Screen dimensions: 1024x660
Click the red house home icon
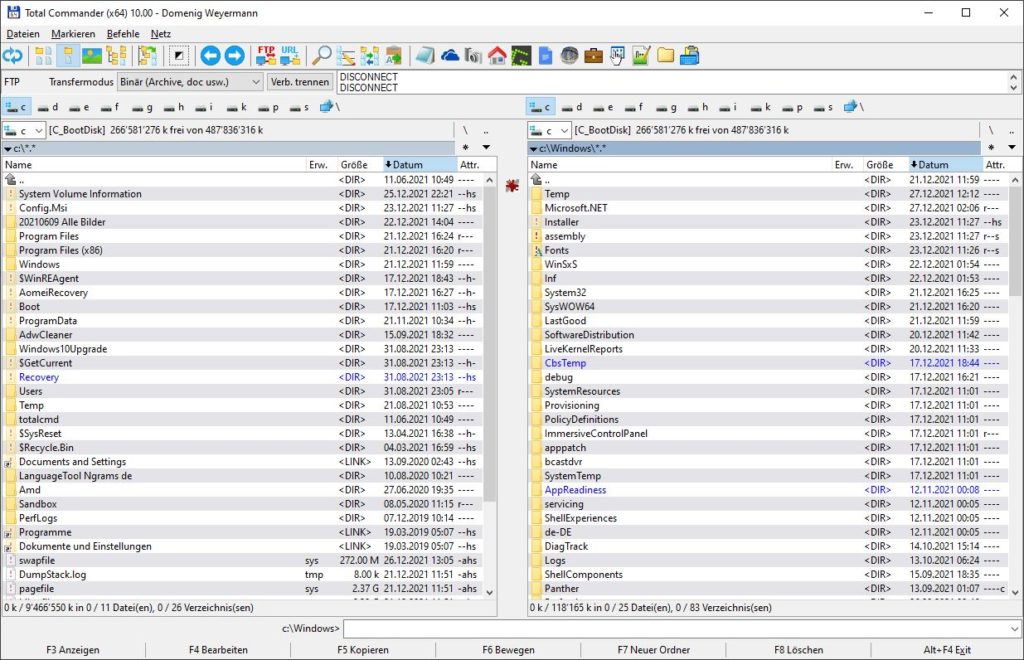point(497,56)
